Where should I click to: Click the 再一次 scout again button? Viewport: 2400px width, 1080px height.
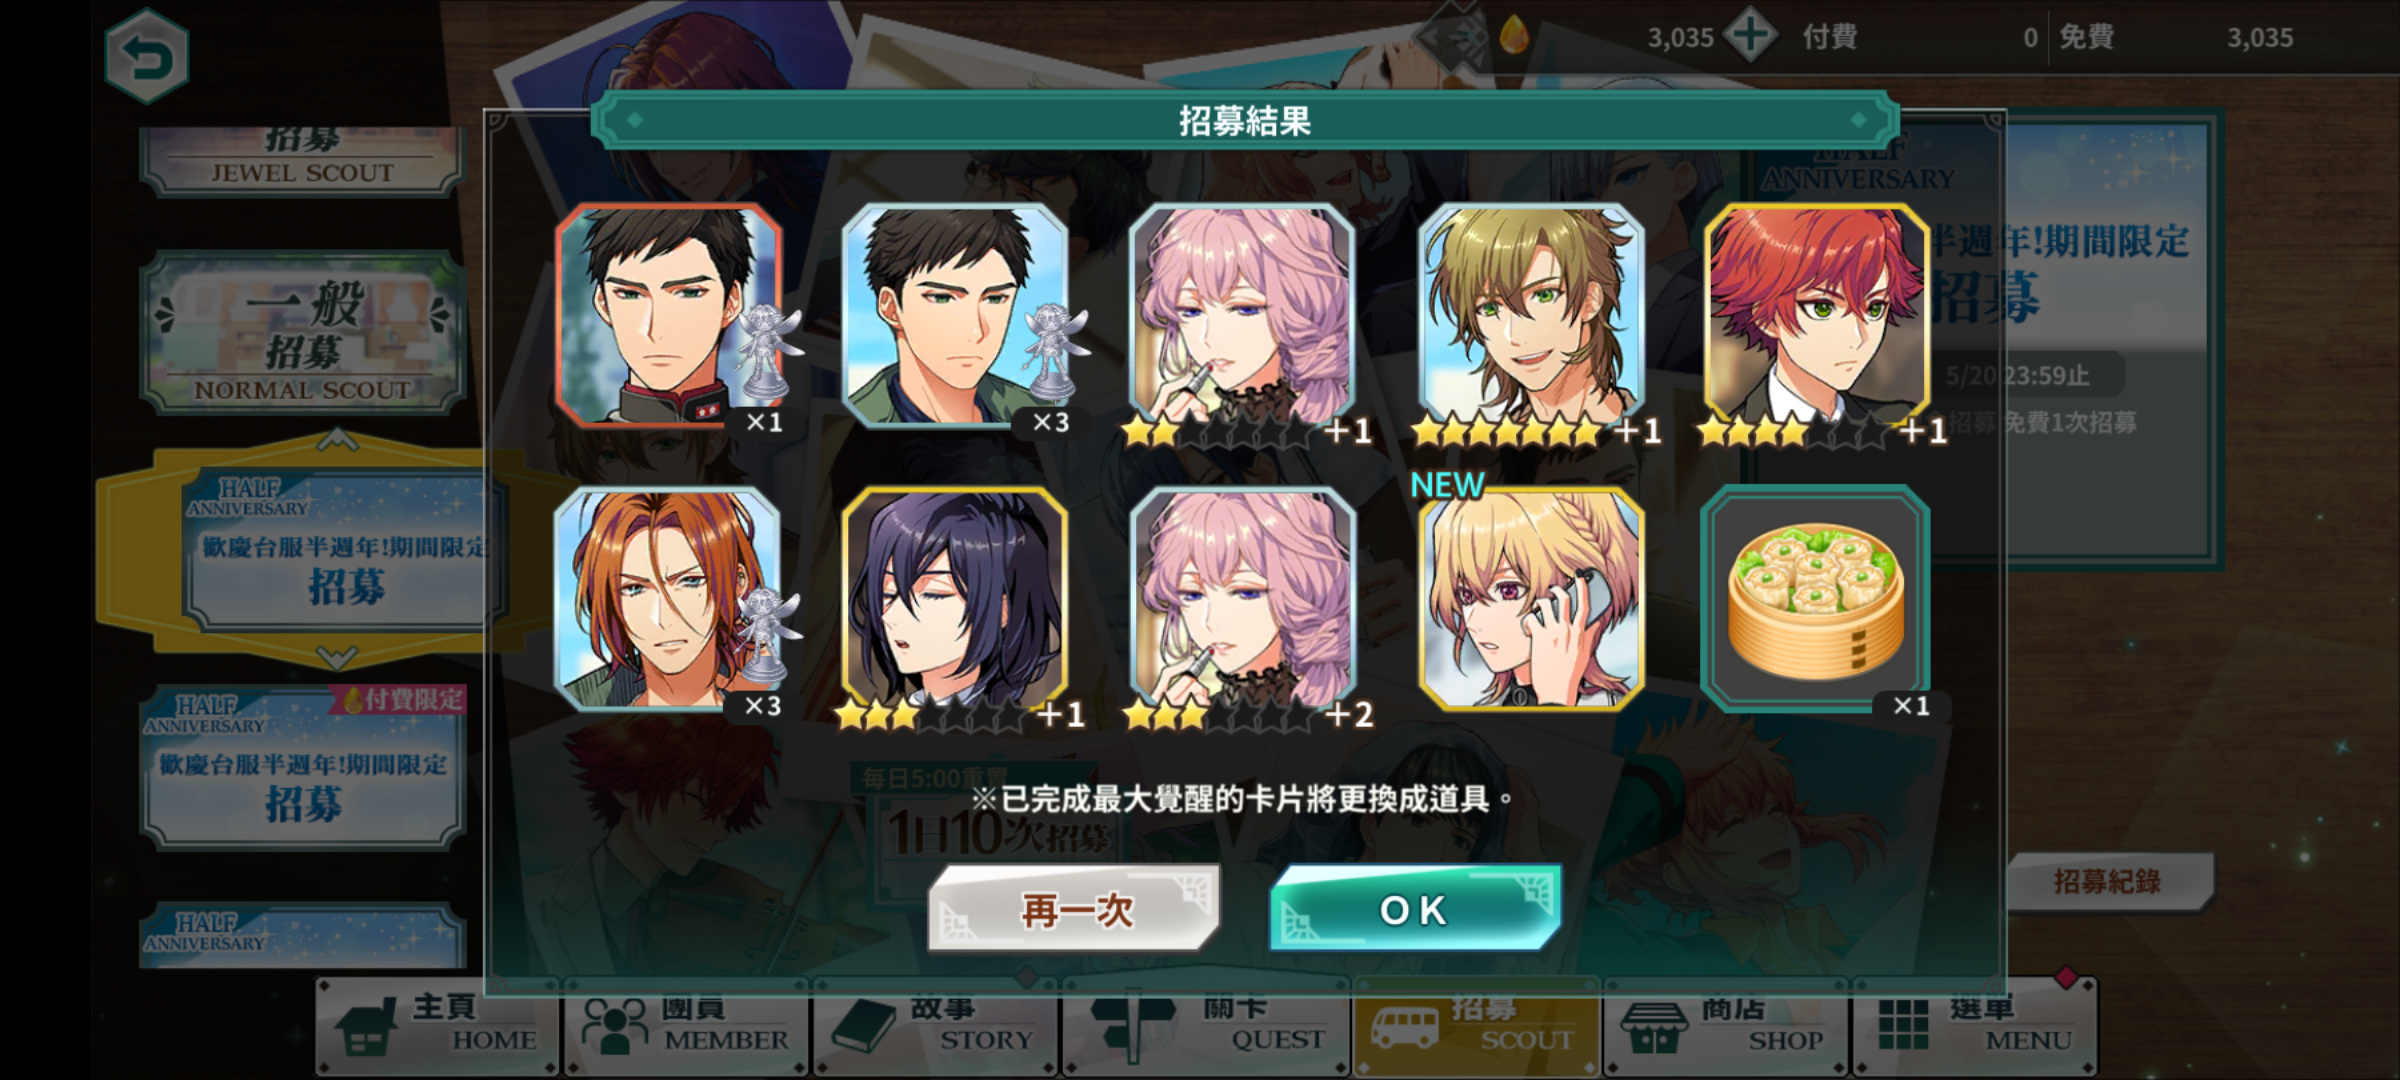(1075, 909)
